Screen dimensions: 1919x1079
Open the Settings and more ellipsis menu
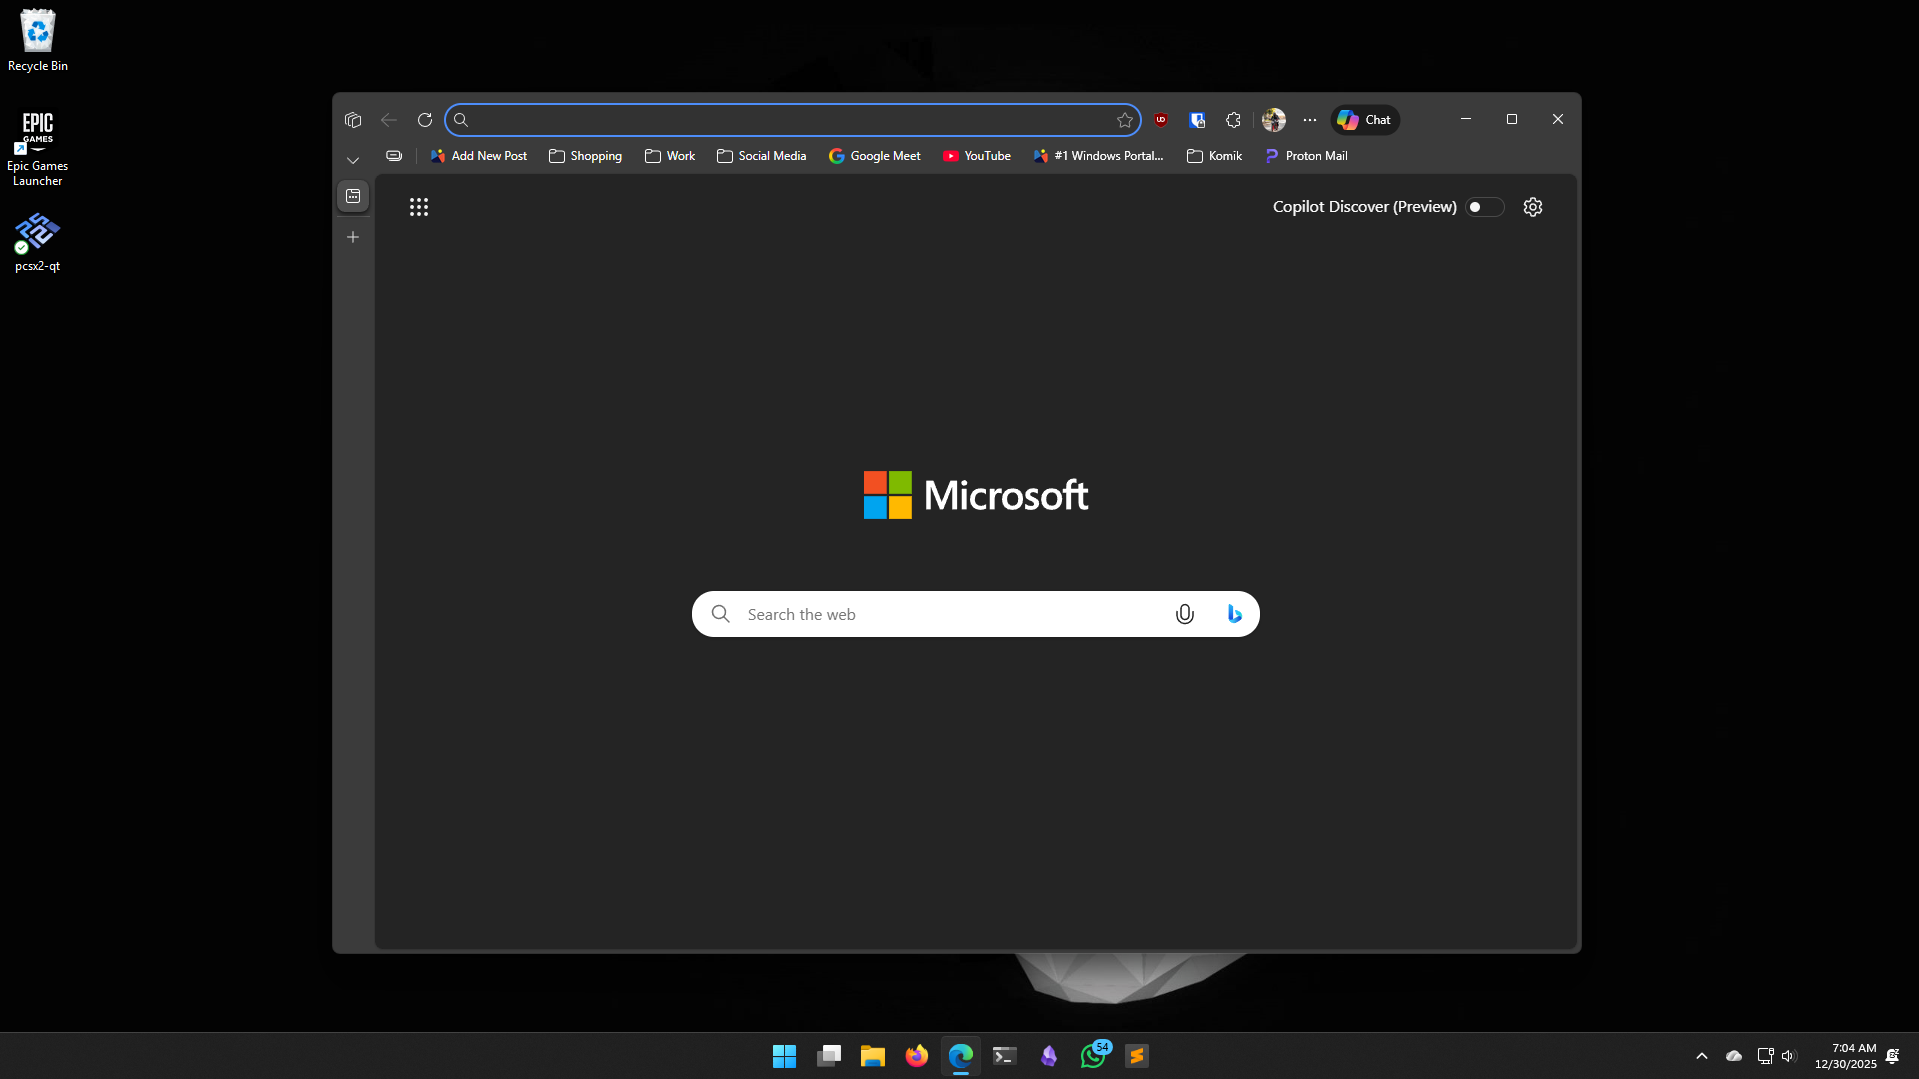pos(1310,120)
